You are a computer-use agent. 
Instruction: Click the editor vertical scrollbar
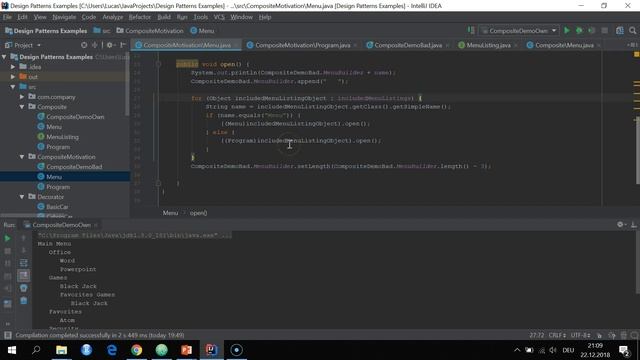tap(637, 151)
